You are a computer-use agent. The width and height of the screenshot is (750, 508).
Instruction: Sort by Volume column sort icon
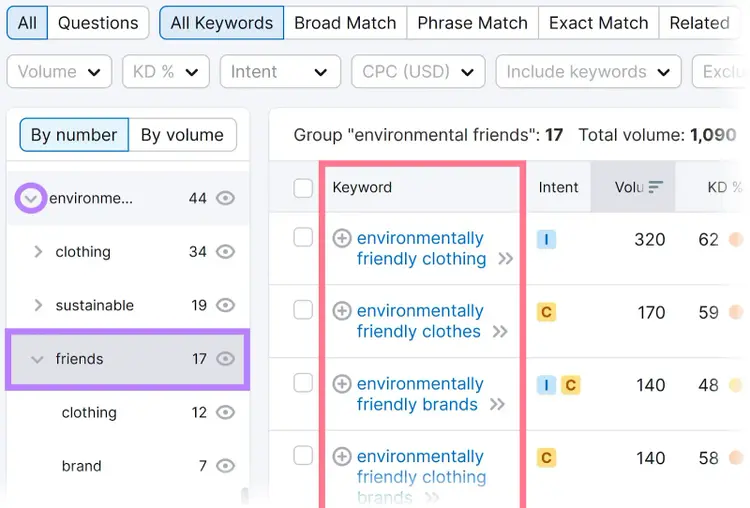coord(655,187)
